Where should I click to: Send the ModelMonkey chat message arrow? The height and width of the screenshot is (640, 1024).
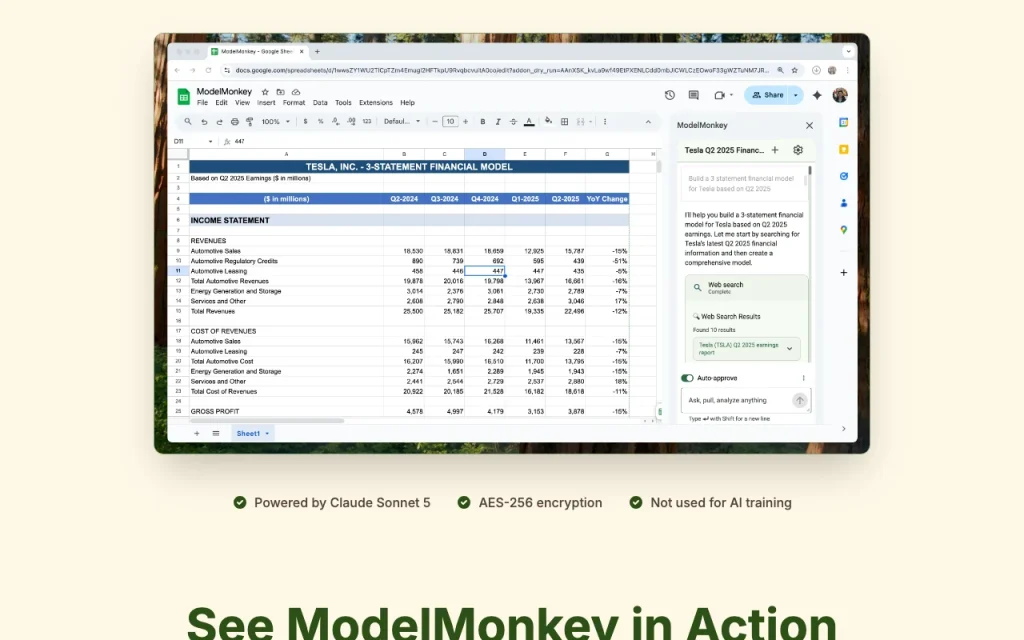(799, 400)
